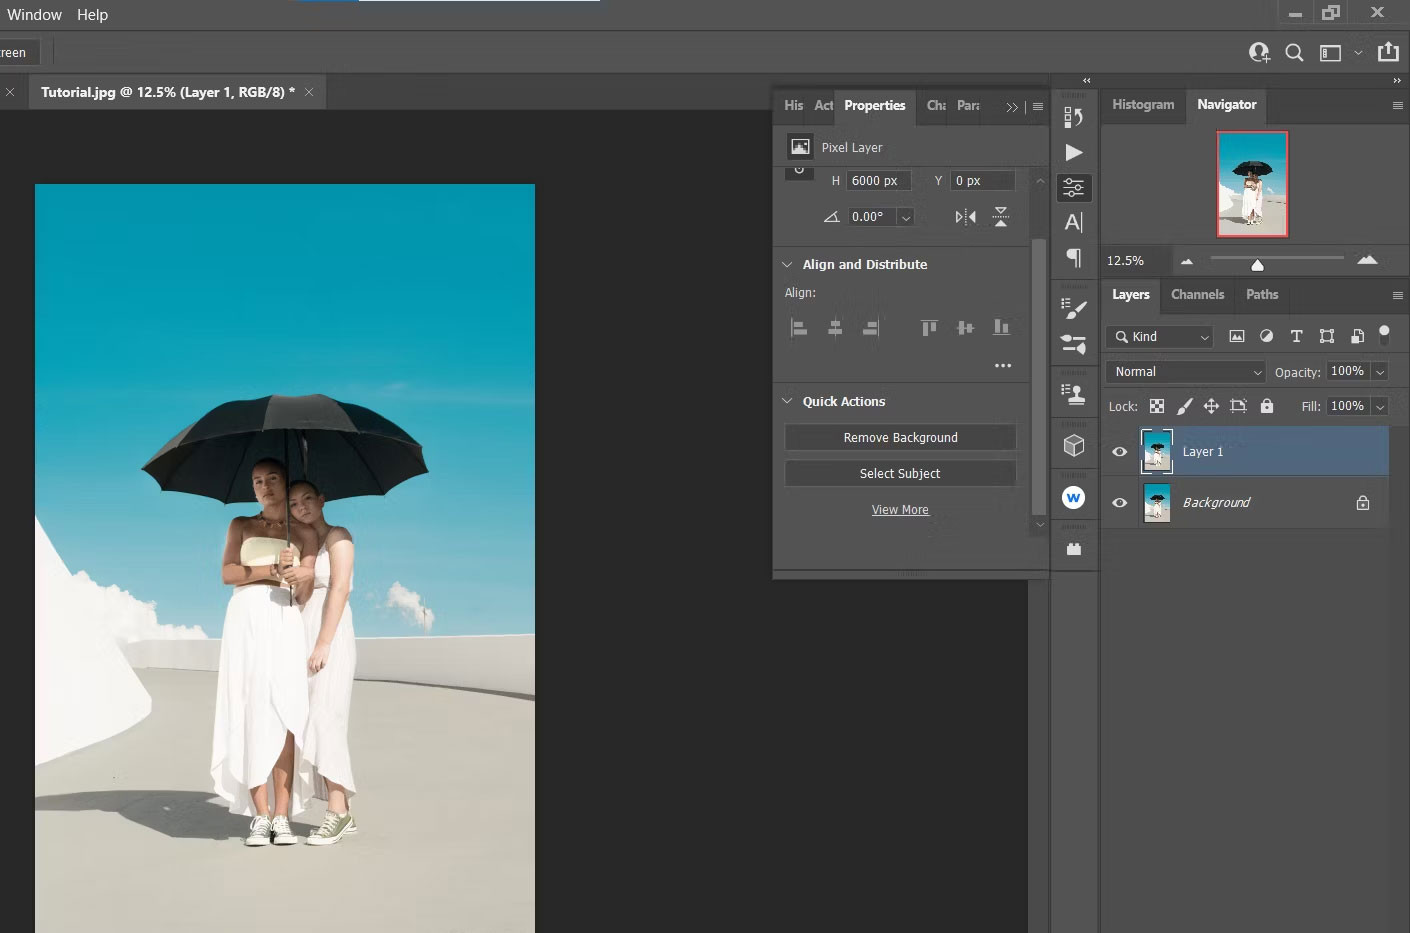This screenshot has height=933, width=1410.
Task: Switch to the Channels tab
Action: point(1197,295)
